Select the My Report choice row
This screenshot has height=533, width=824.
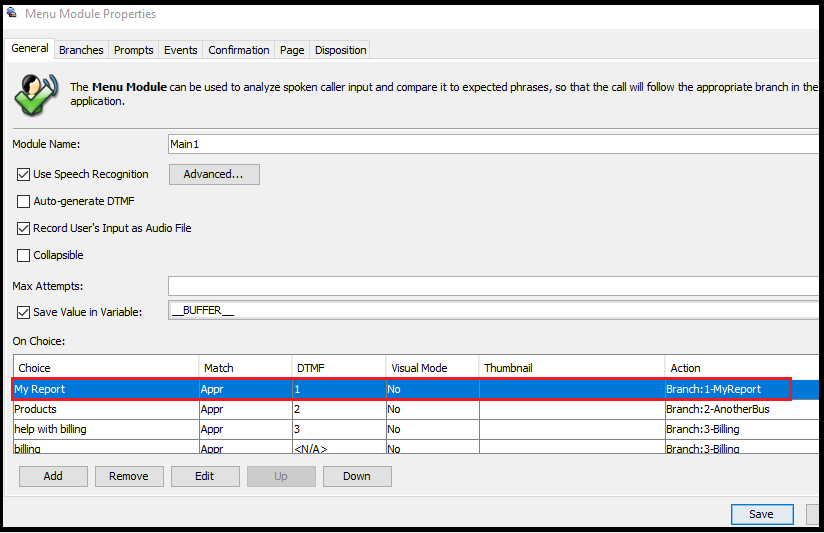416,390
